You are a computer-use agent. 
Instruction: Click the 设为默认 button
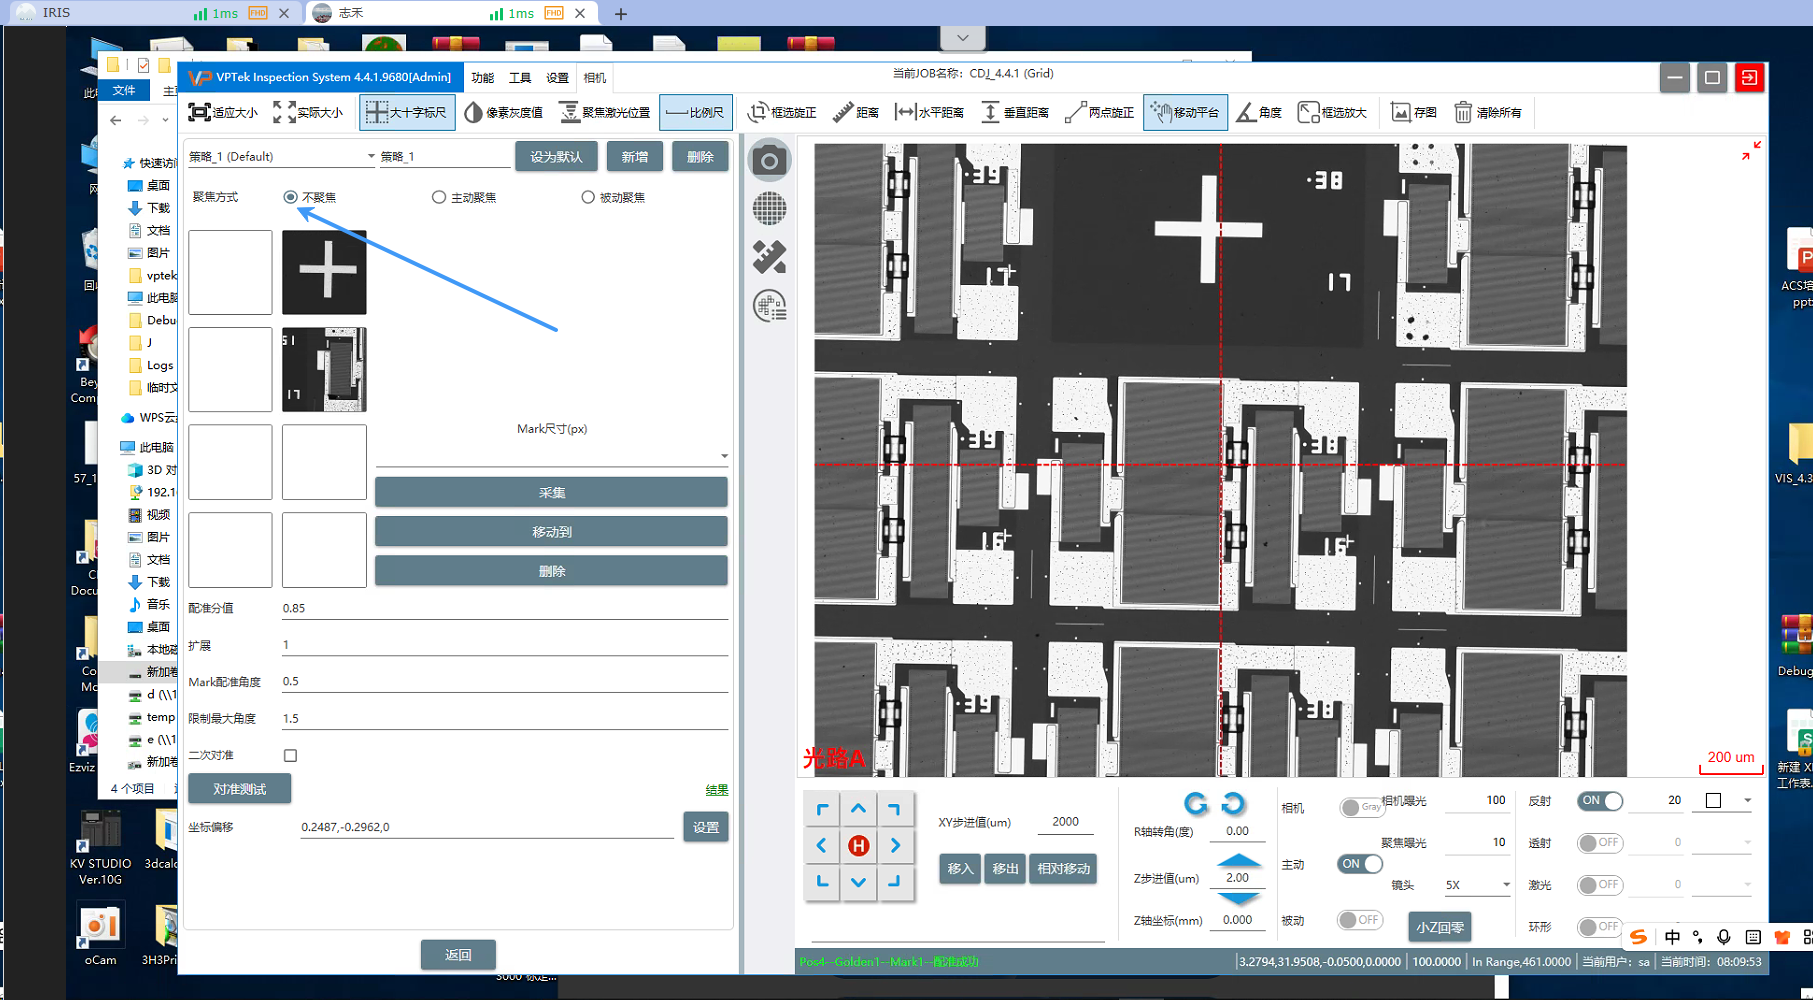pos(556,157)
